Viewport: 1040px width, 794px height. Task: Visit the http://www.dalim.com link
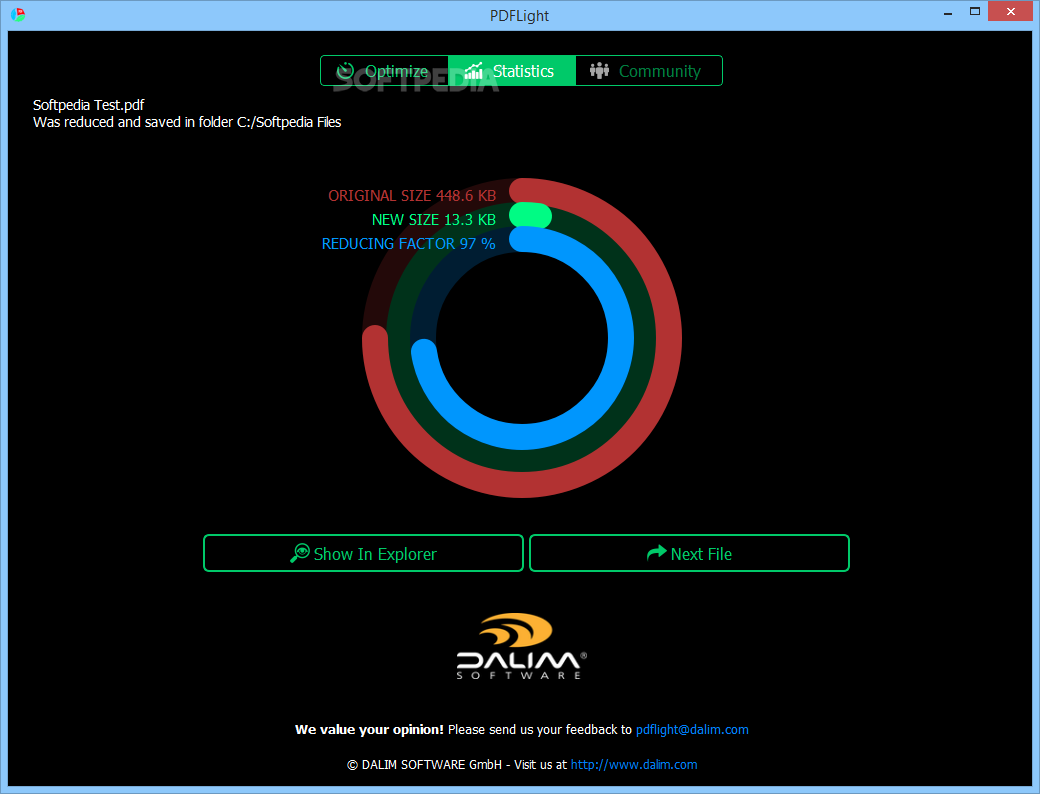tap(634, 765)
